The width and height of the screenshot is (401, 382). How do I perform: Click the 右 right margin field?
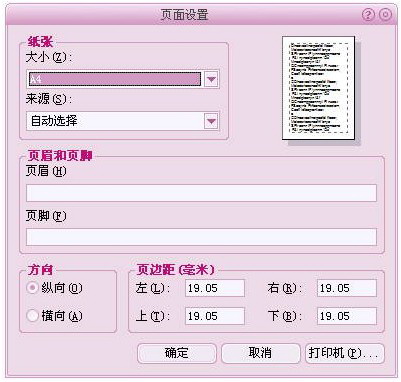347,288
